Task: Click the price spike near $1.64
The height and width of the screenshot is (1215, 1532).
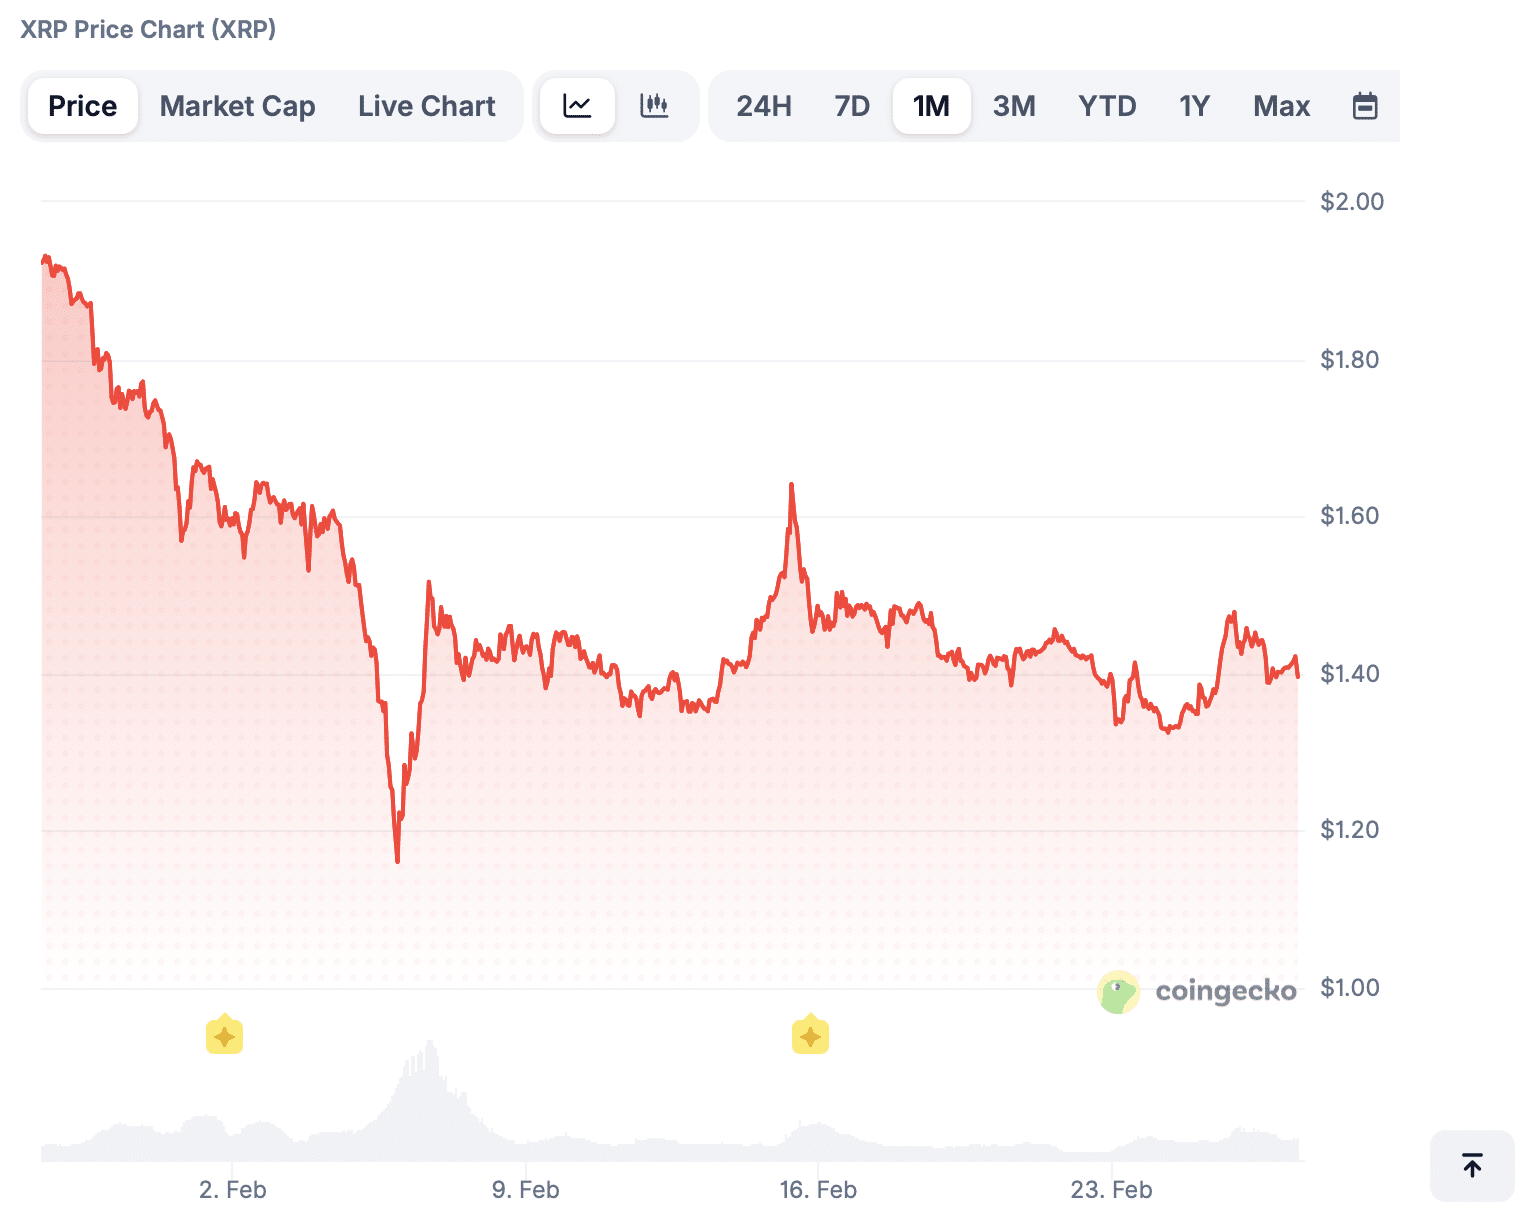Action: 791,485
